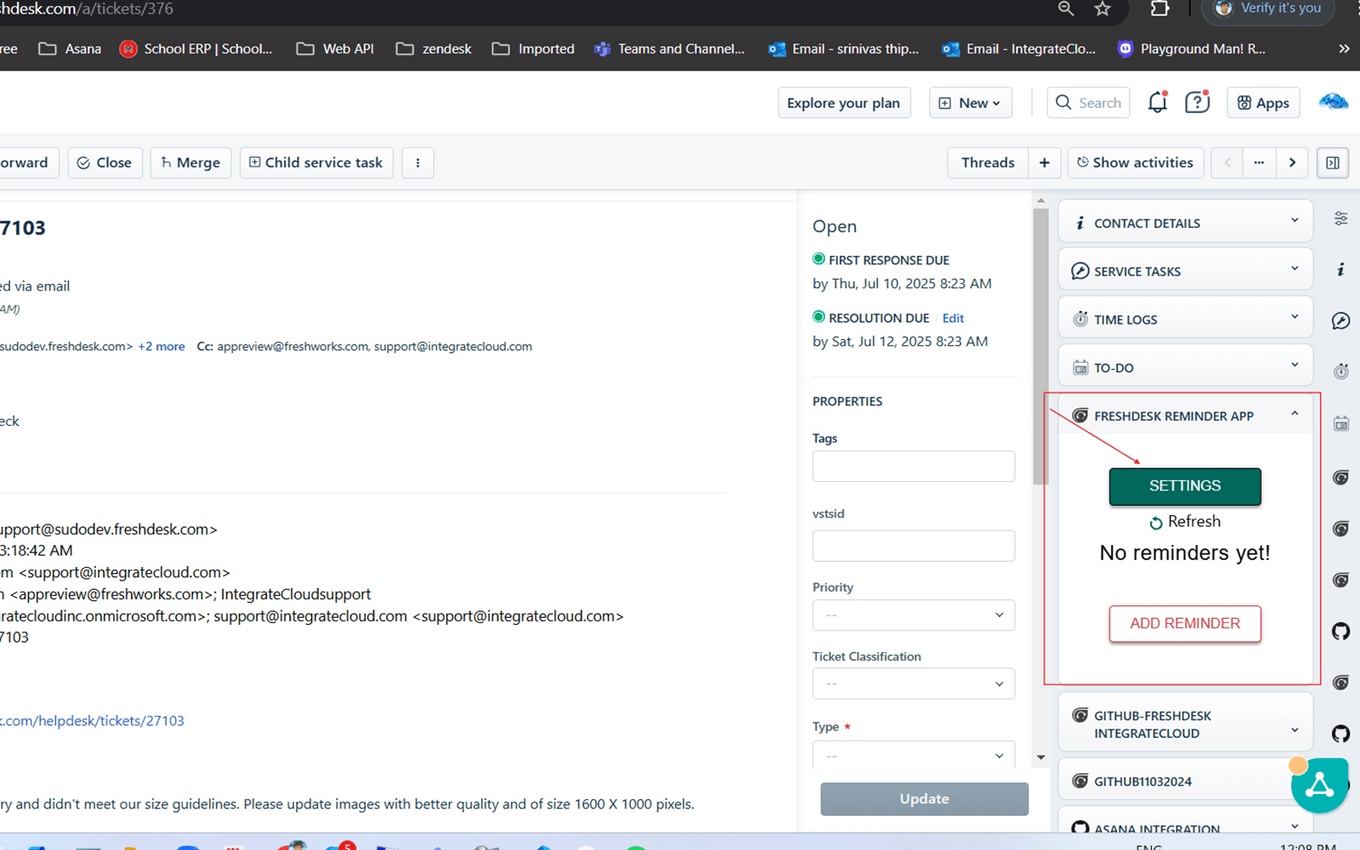This screenshot has height=850, width=1360.
Task: Open the Apps button
Action: pyautogui.click(x=1263, y=102)
